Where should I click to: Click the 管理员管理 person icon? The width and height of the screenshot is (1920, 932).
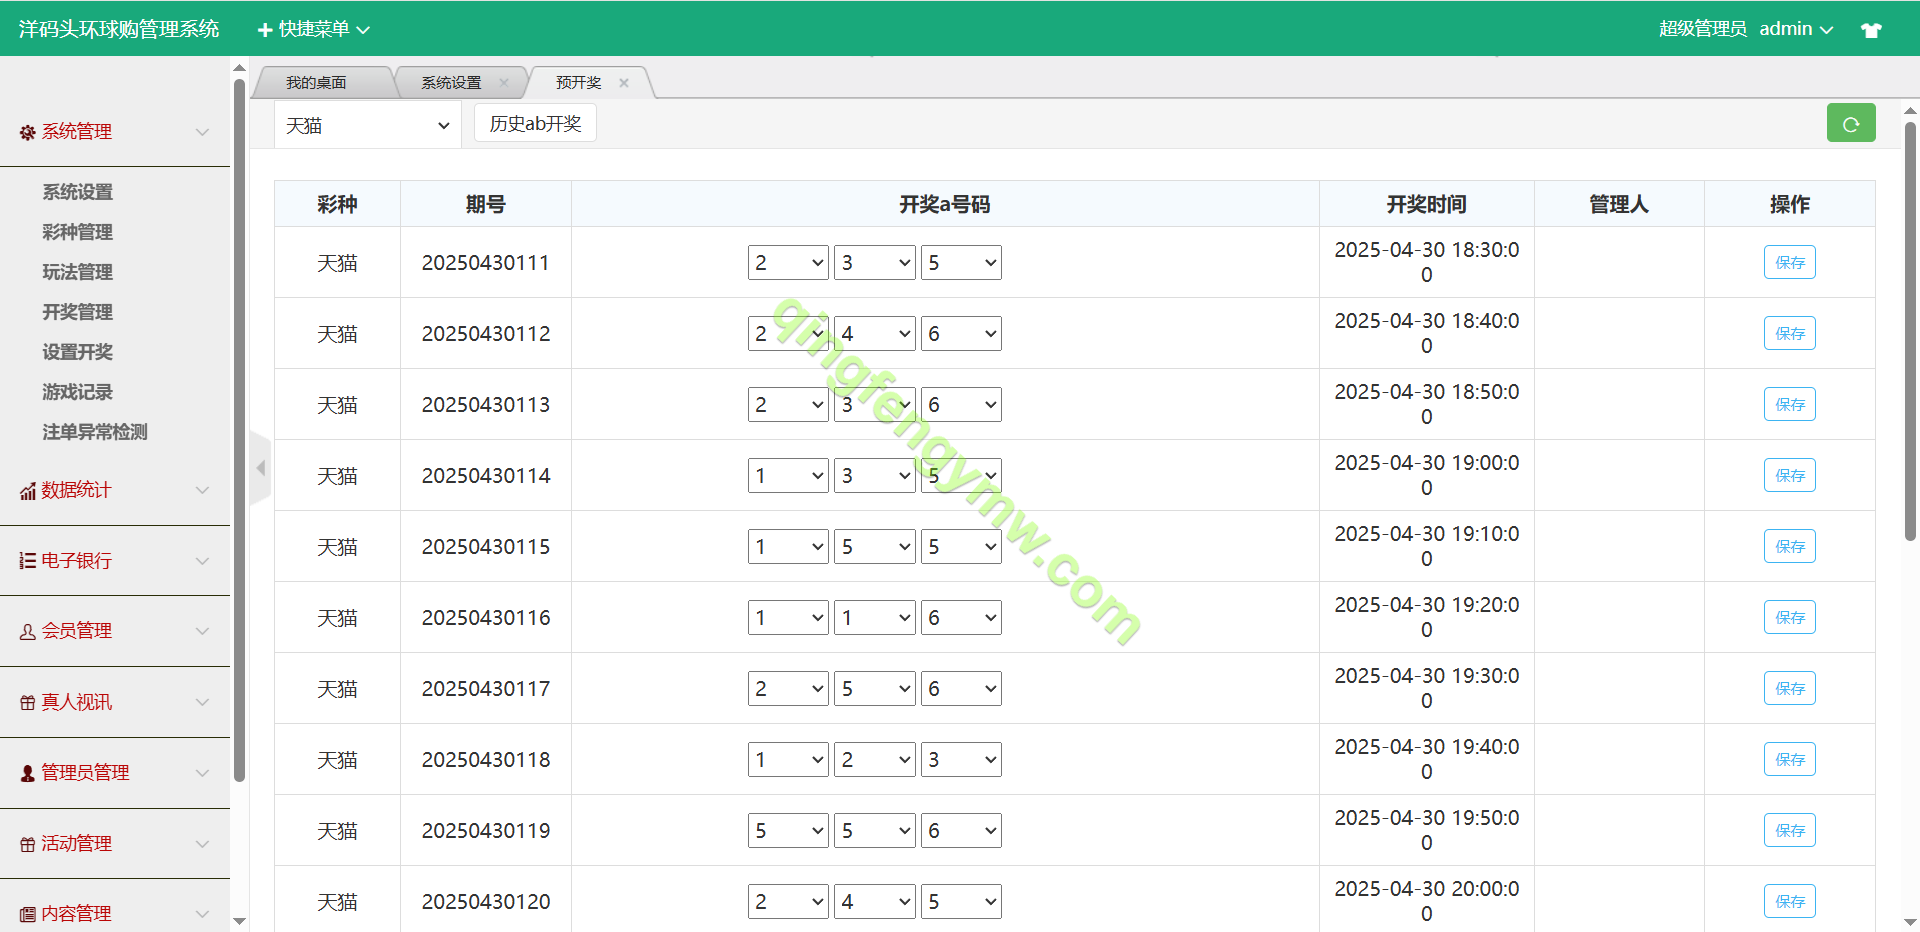(x=27, y=773)
